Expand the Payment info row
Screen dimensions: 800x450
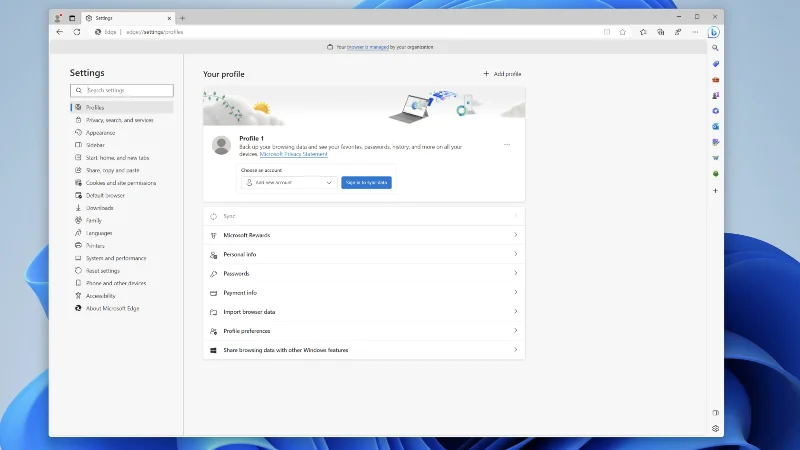click(x=364, y=293)
